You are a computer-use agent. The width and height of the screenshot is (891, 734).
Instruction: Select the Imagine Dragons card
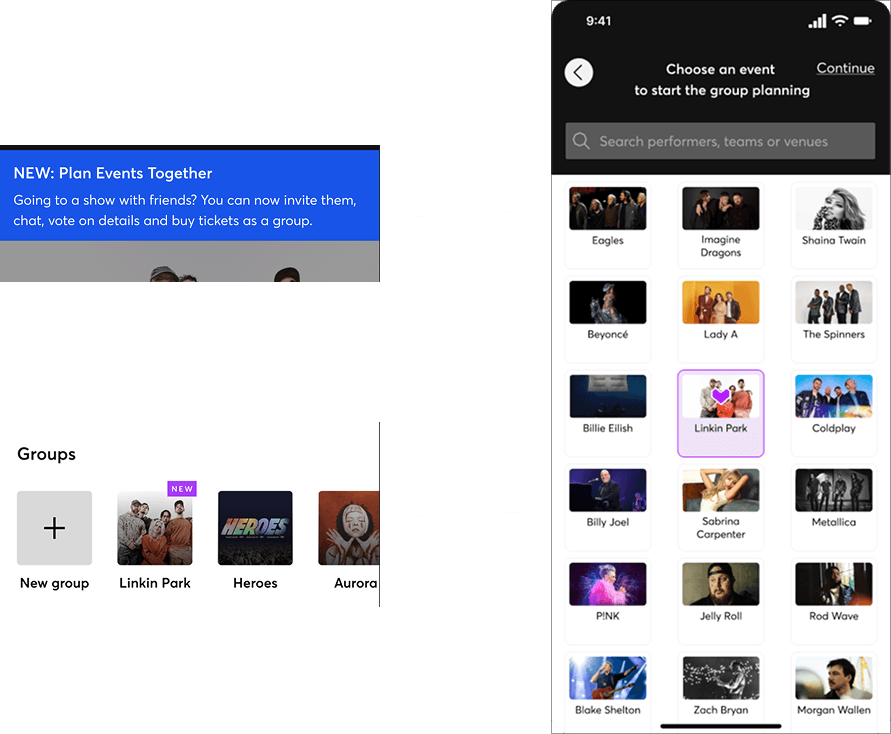[721, 226]
